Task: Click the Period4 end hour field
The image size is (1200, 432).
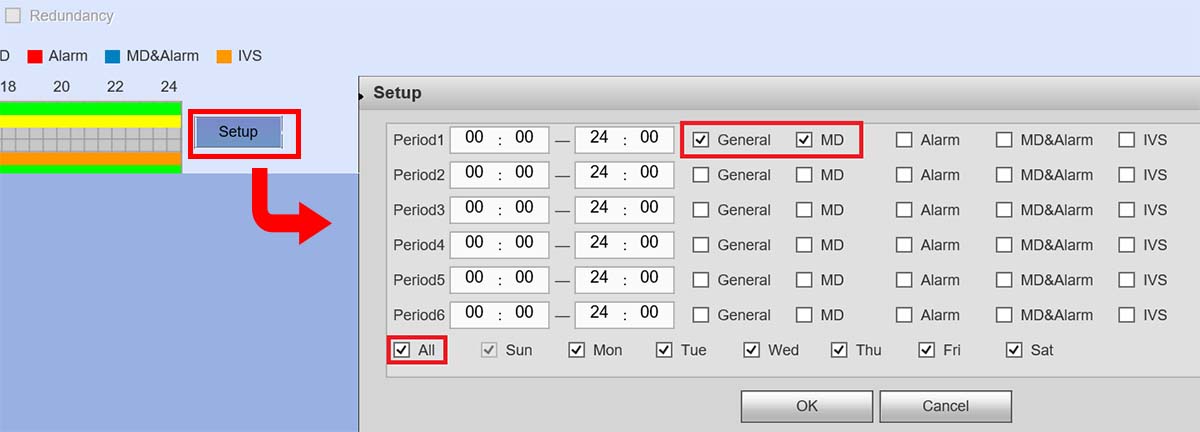Action: tap(599, 243)
